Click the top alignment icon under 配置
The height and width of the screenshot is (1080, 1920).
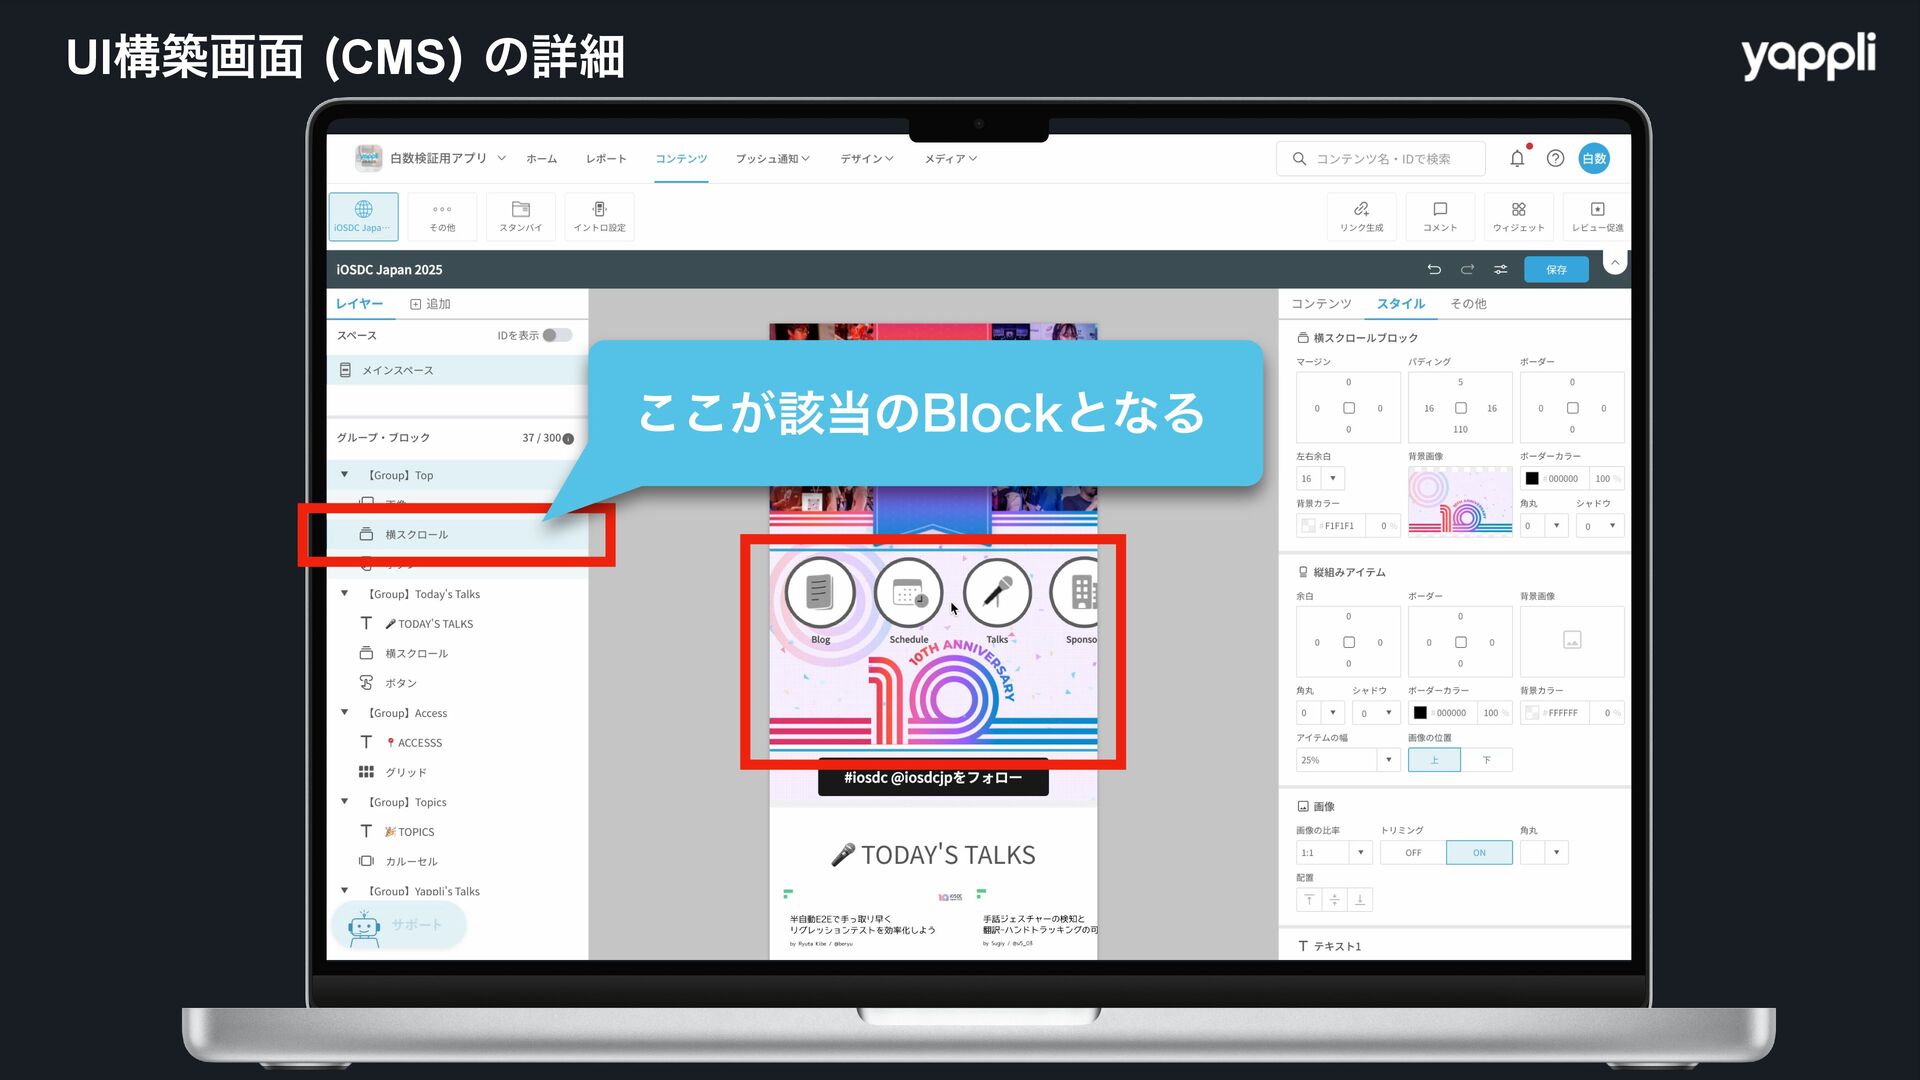coord(1309,900)
